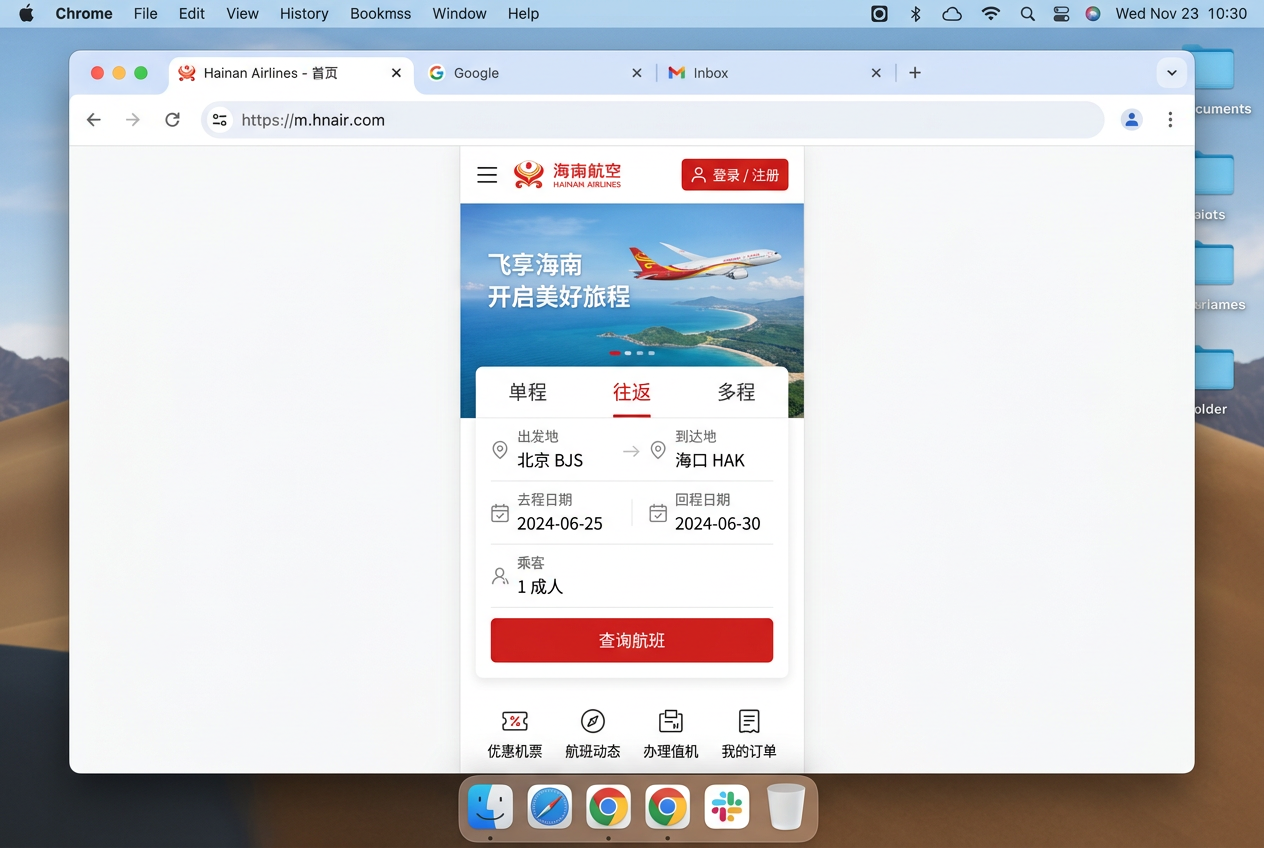Click the Hainan banner with airplane
This screenshot has height=848, width=1264.
632,285
